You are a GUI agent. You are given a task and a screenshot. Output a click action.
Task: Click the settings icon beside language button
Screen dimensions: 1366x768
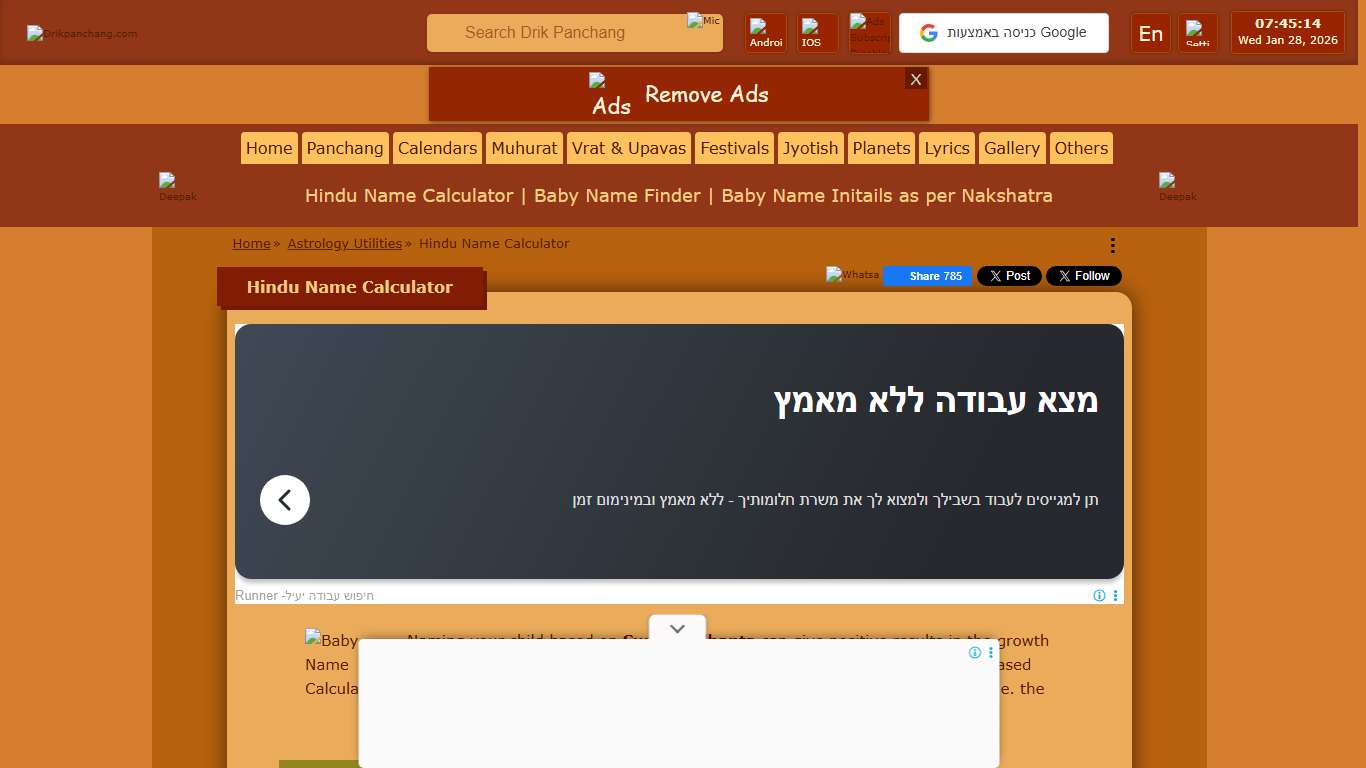(1197, 33)
